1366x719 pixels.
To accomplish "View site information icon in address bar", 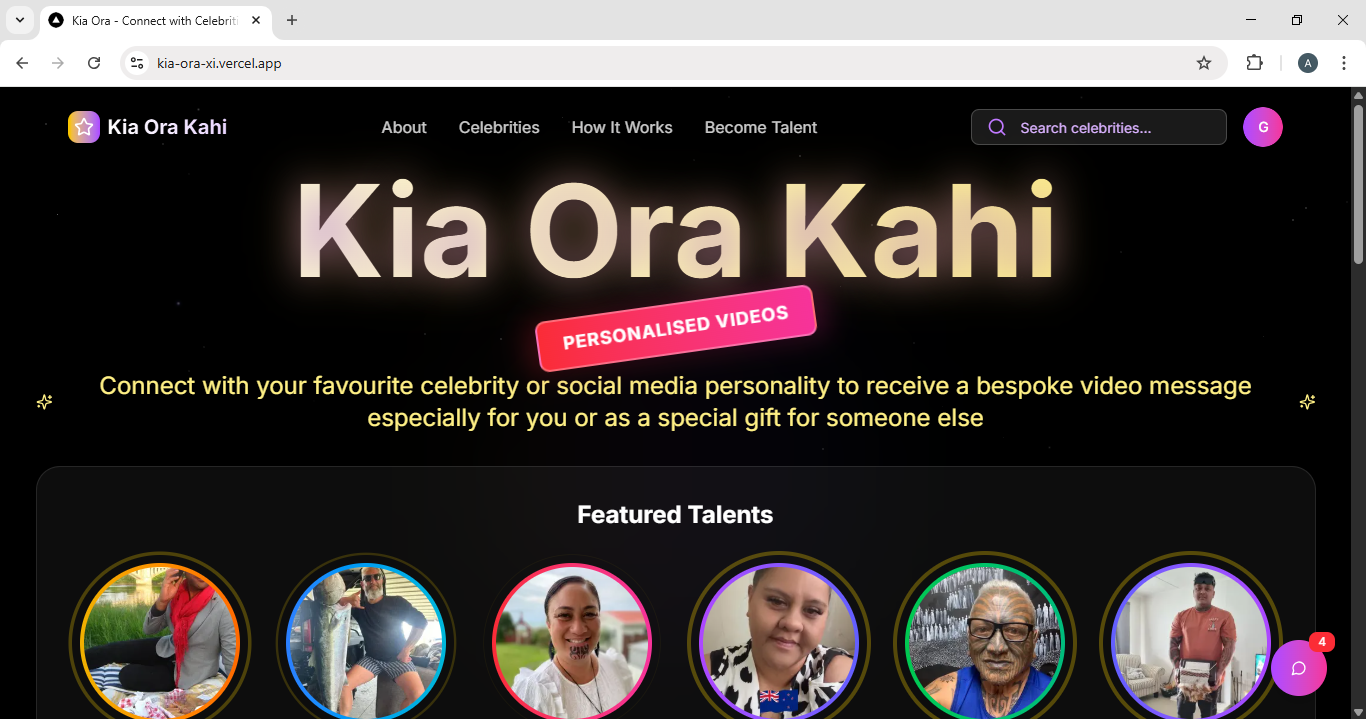I will (x=138, y=63).
